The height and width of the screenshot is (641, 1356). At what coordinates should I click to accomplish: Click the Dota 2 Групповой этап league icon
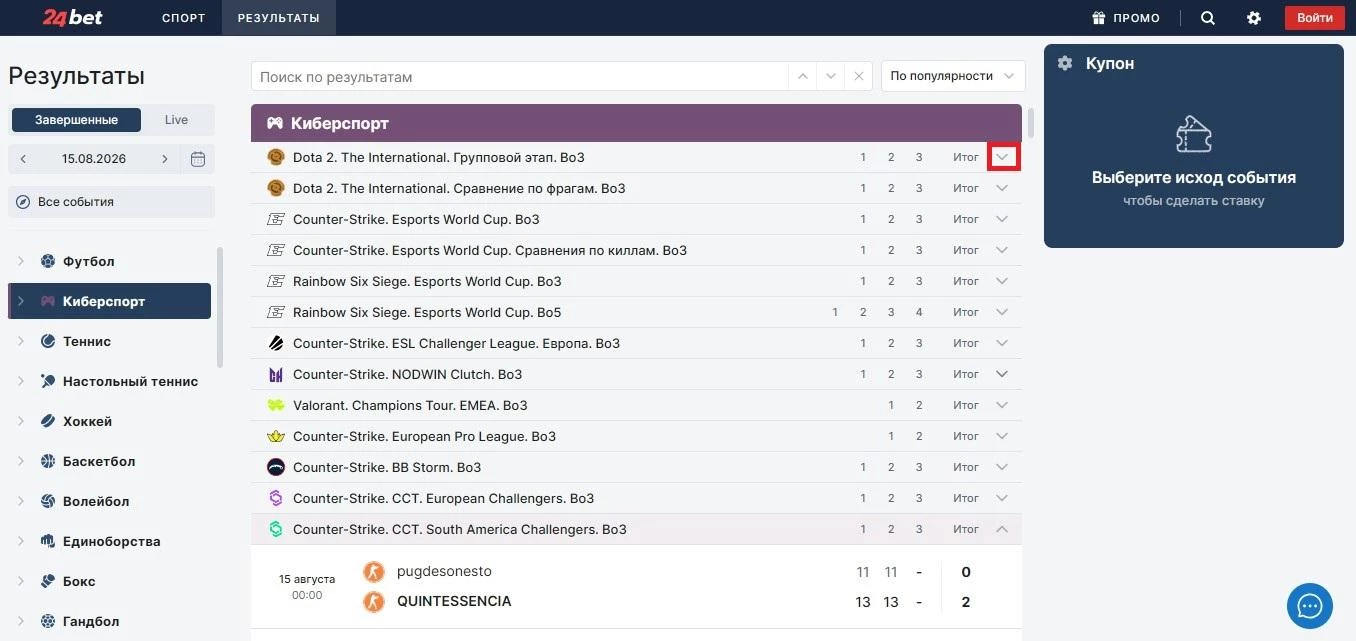click(276, 157)
